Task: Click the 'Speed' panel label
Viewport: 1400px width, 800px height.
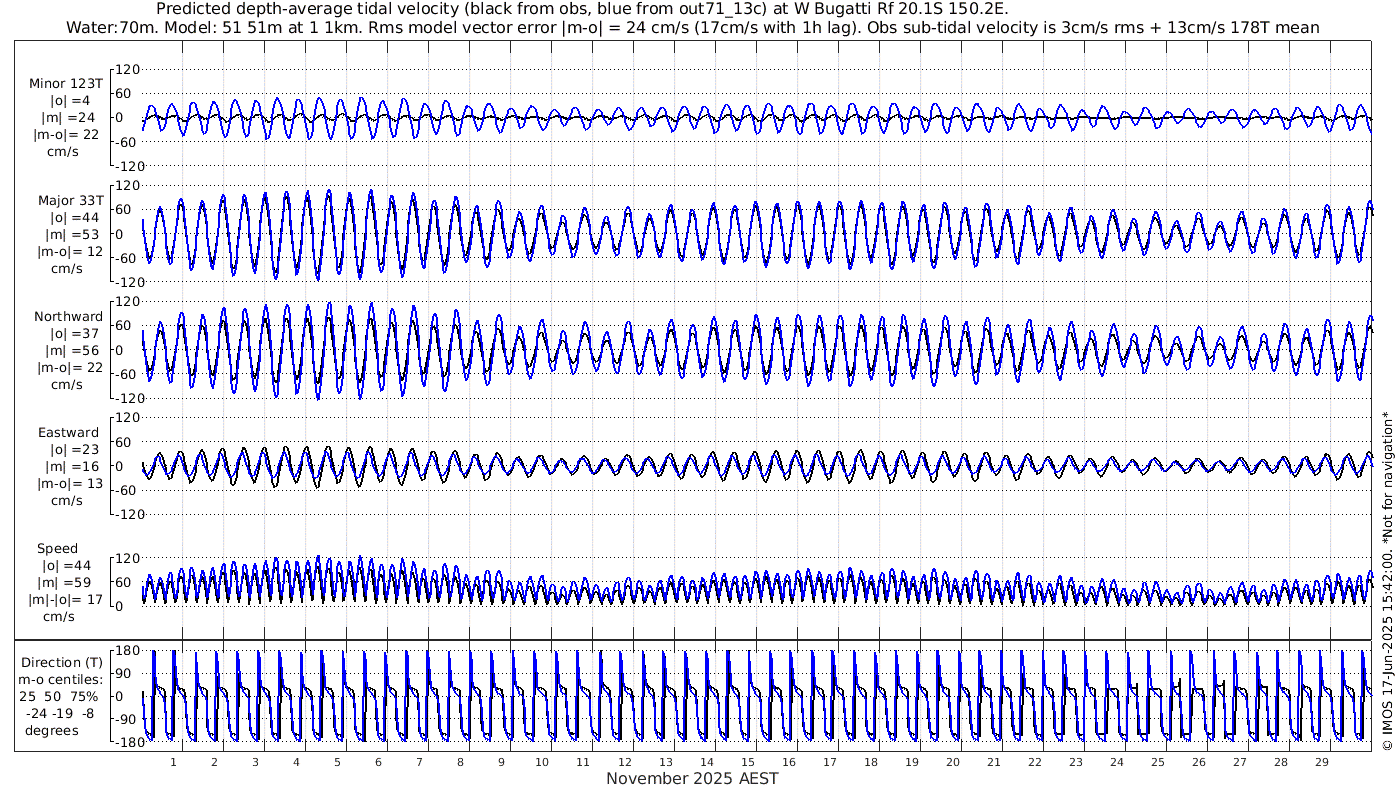Action: pyautogui.click(x=58, y=549)
